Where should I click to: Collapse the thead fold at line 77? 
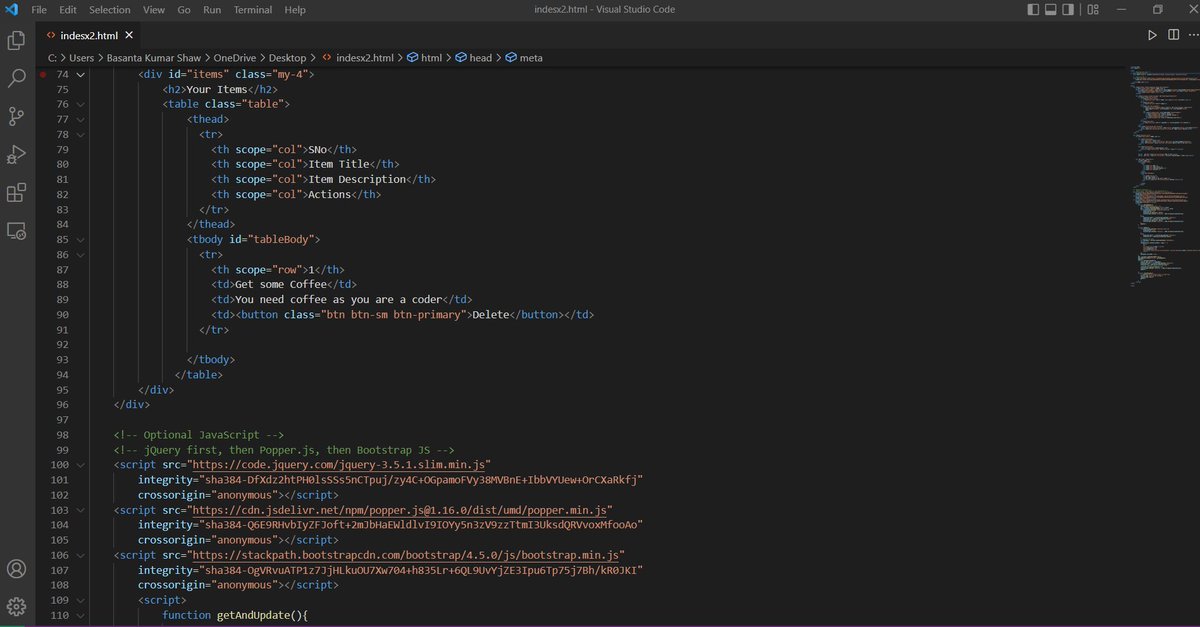tap(81, 119)
